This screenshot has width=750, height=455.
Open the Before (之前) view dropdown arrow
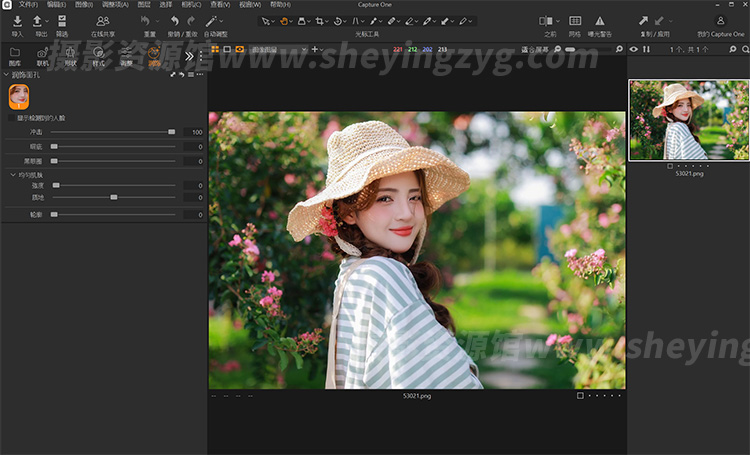click(x=559, y=21)
